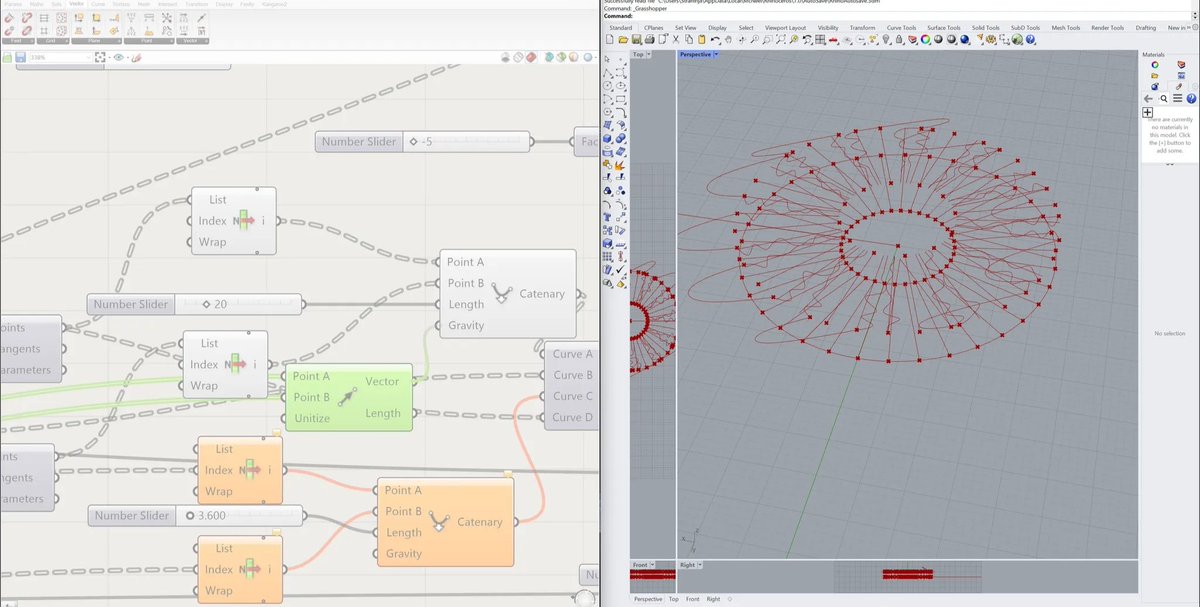Click the Number Slider grip showing 20
Image resolution: width=1200 pixels, height=607 pixels.
point(207,304)
